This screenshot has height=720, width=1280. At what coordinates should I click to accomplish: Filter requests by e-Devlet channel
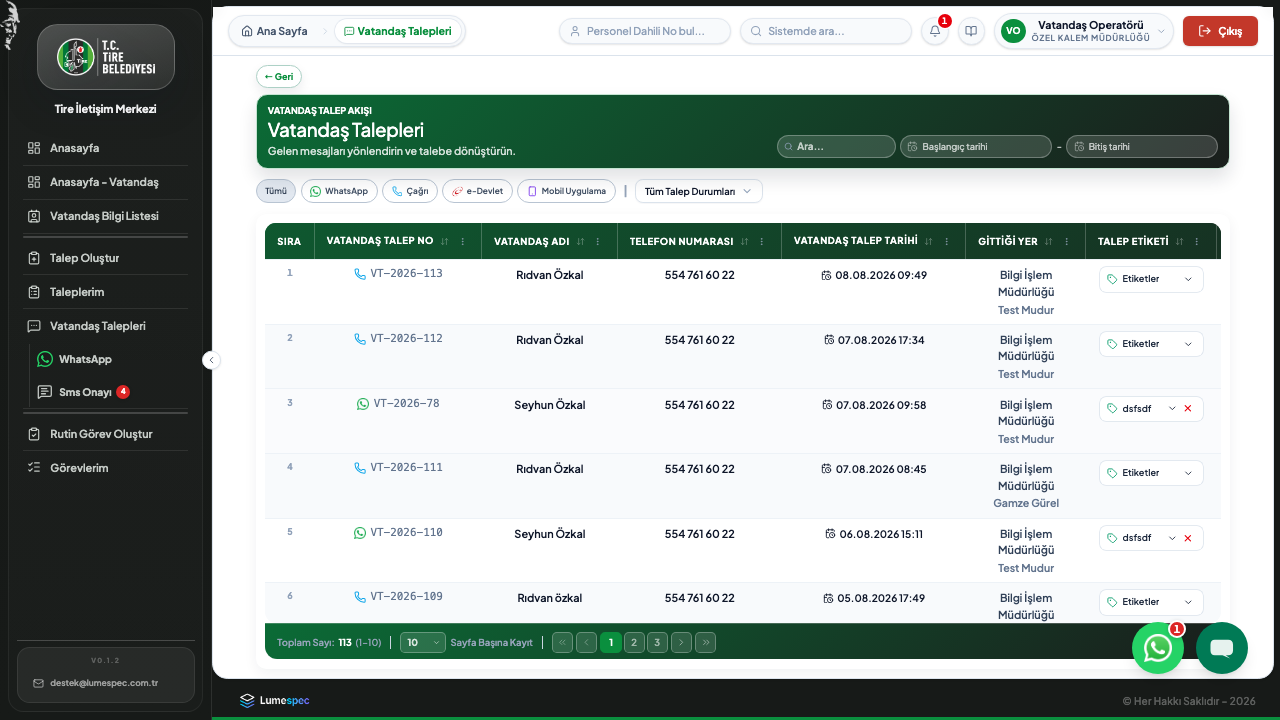(x=478, y=191)
